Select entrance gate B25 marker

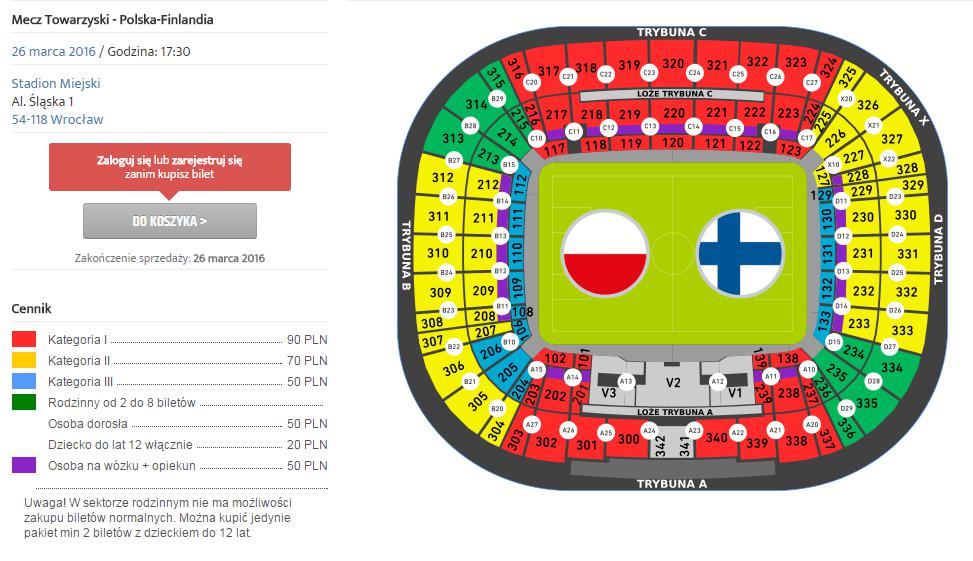[x=446, y=235]
